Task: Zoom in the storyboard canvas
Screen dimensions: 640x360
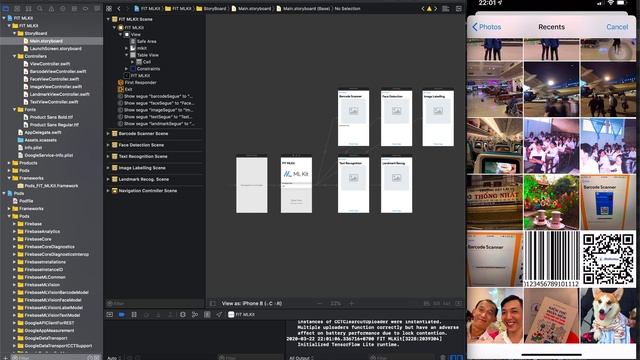Action: (351, 303)
